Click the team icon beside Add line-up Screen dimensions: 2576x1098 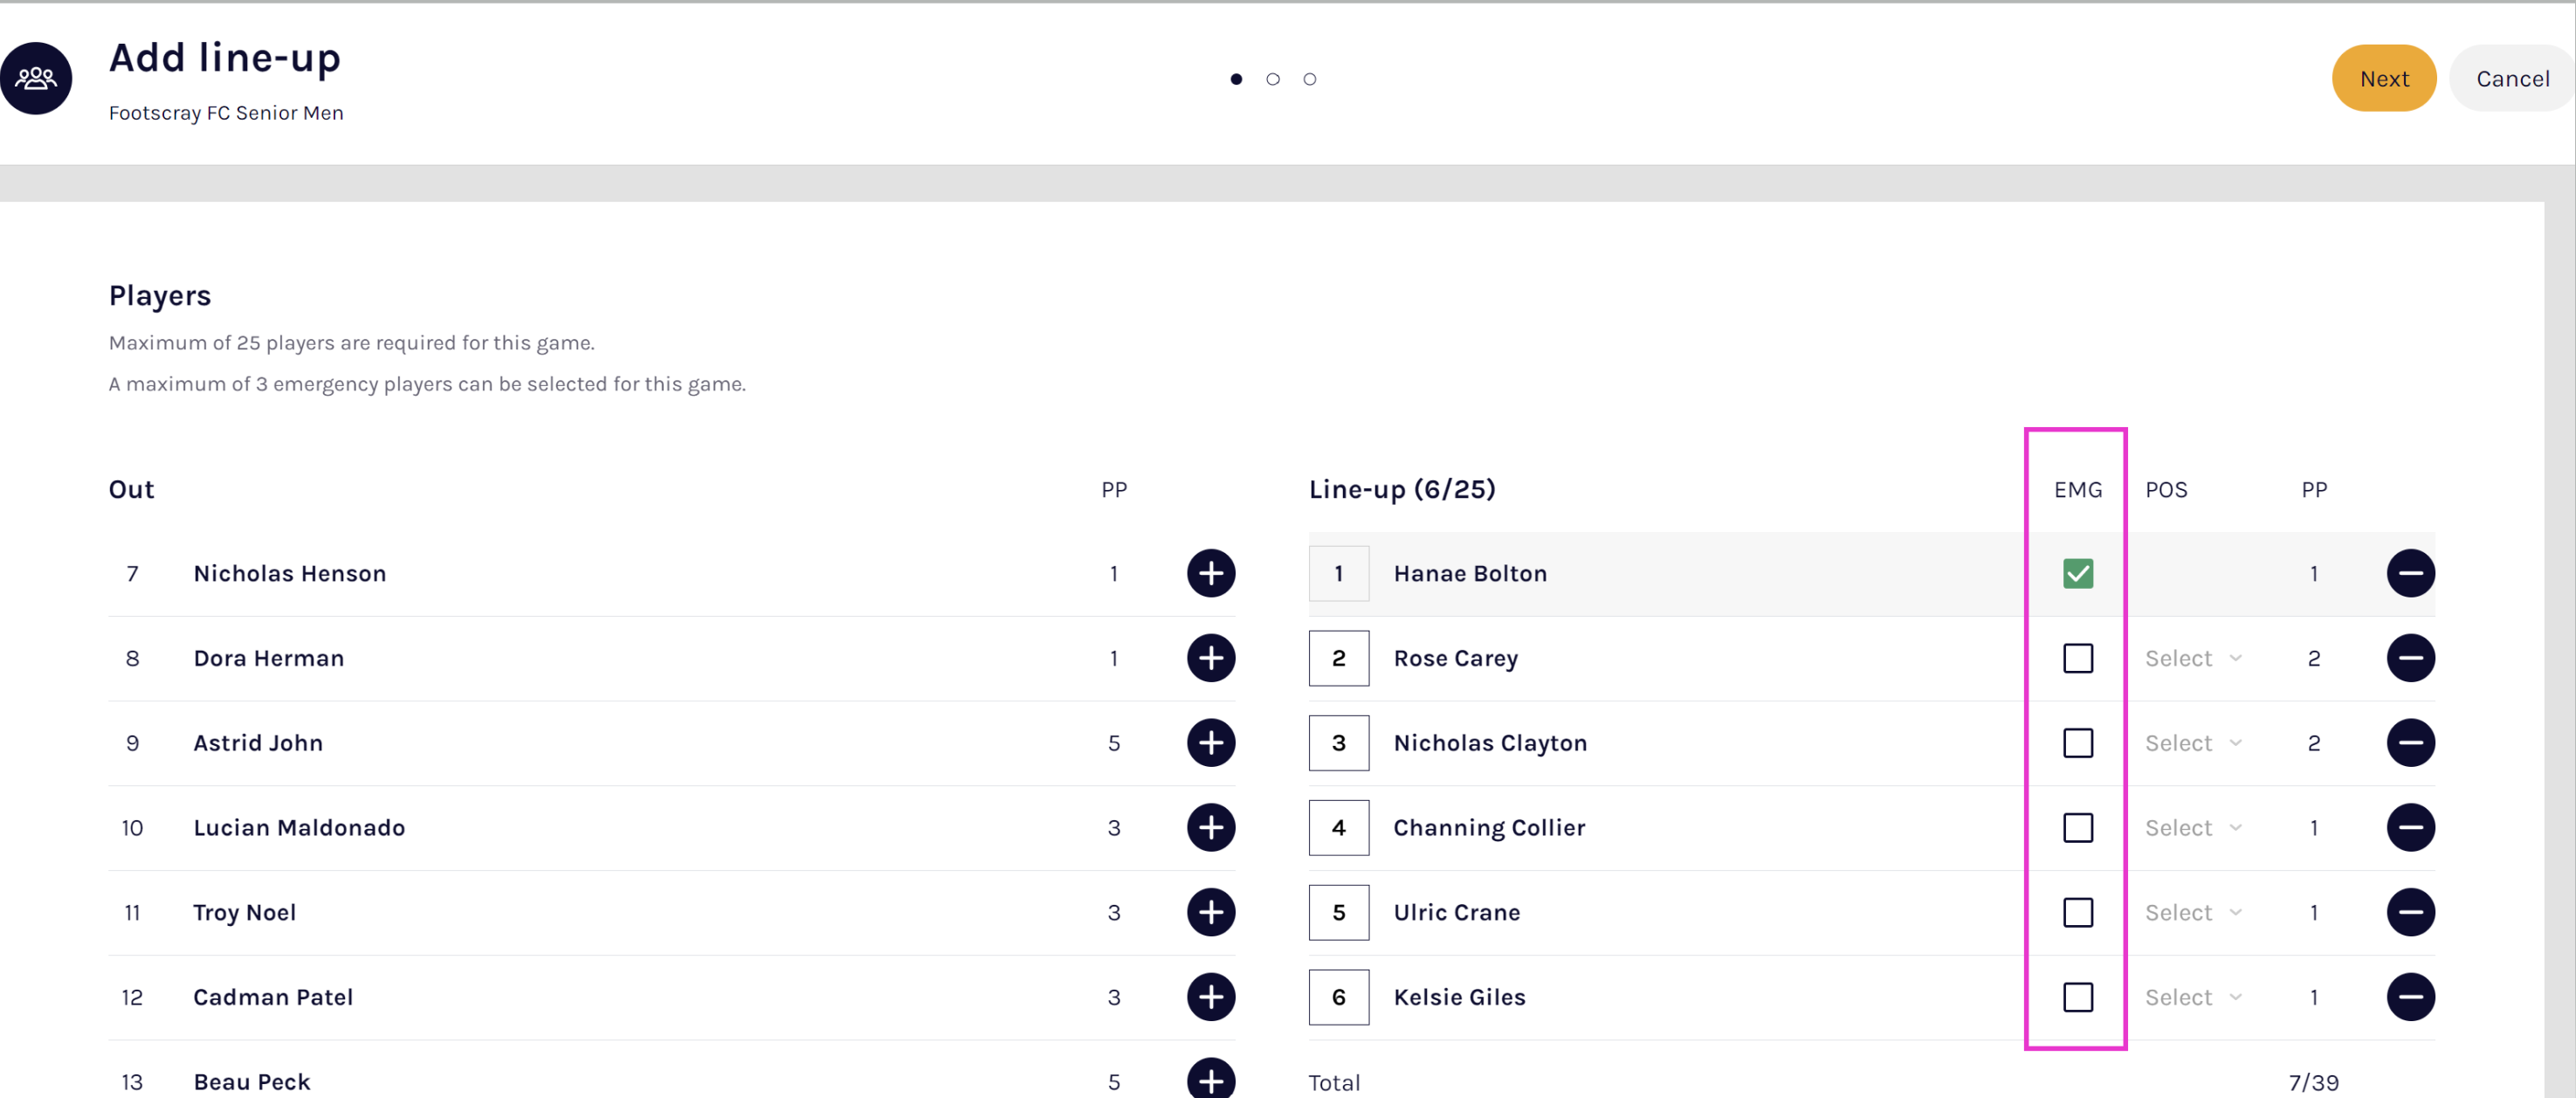click(x=36, y=77)
